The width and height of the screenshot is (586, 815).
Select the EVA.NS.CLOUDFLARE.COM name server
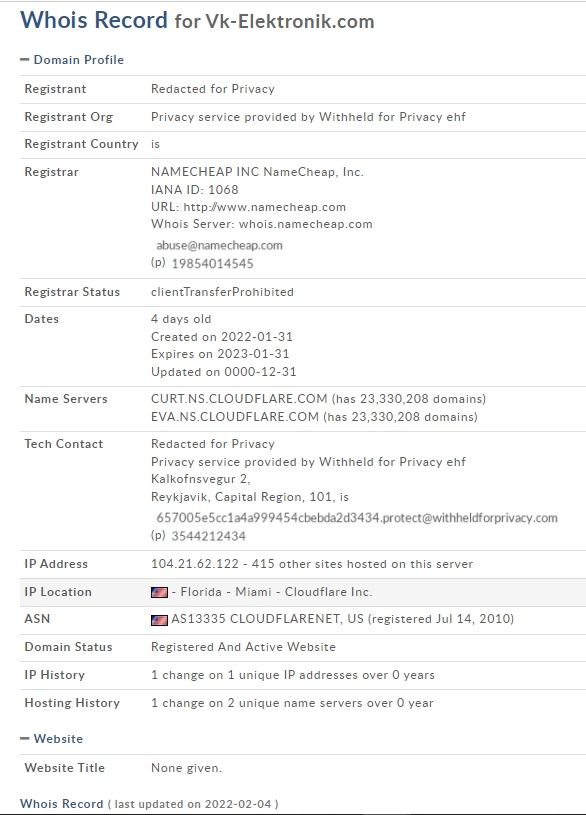tap(235, 417)
